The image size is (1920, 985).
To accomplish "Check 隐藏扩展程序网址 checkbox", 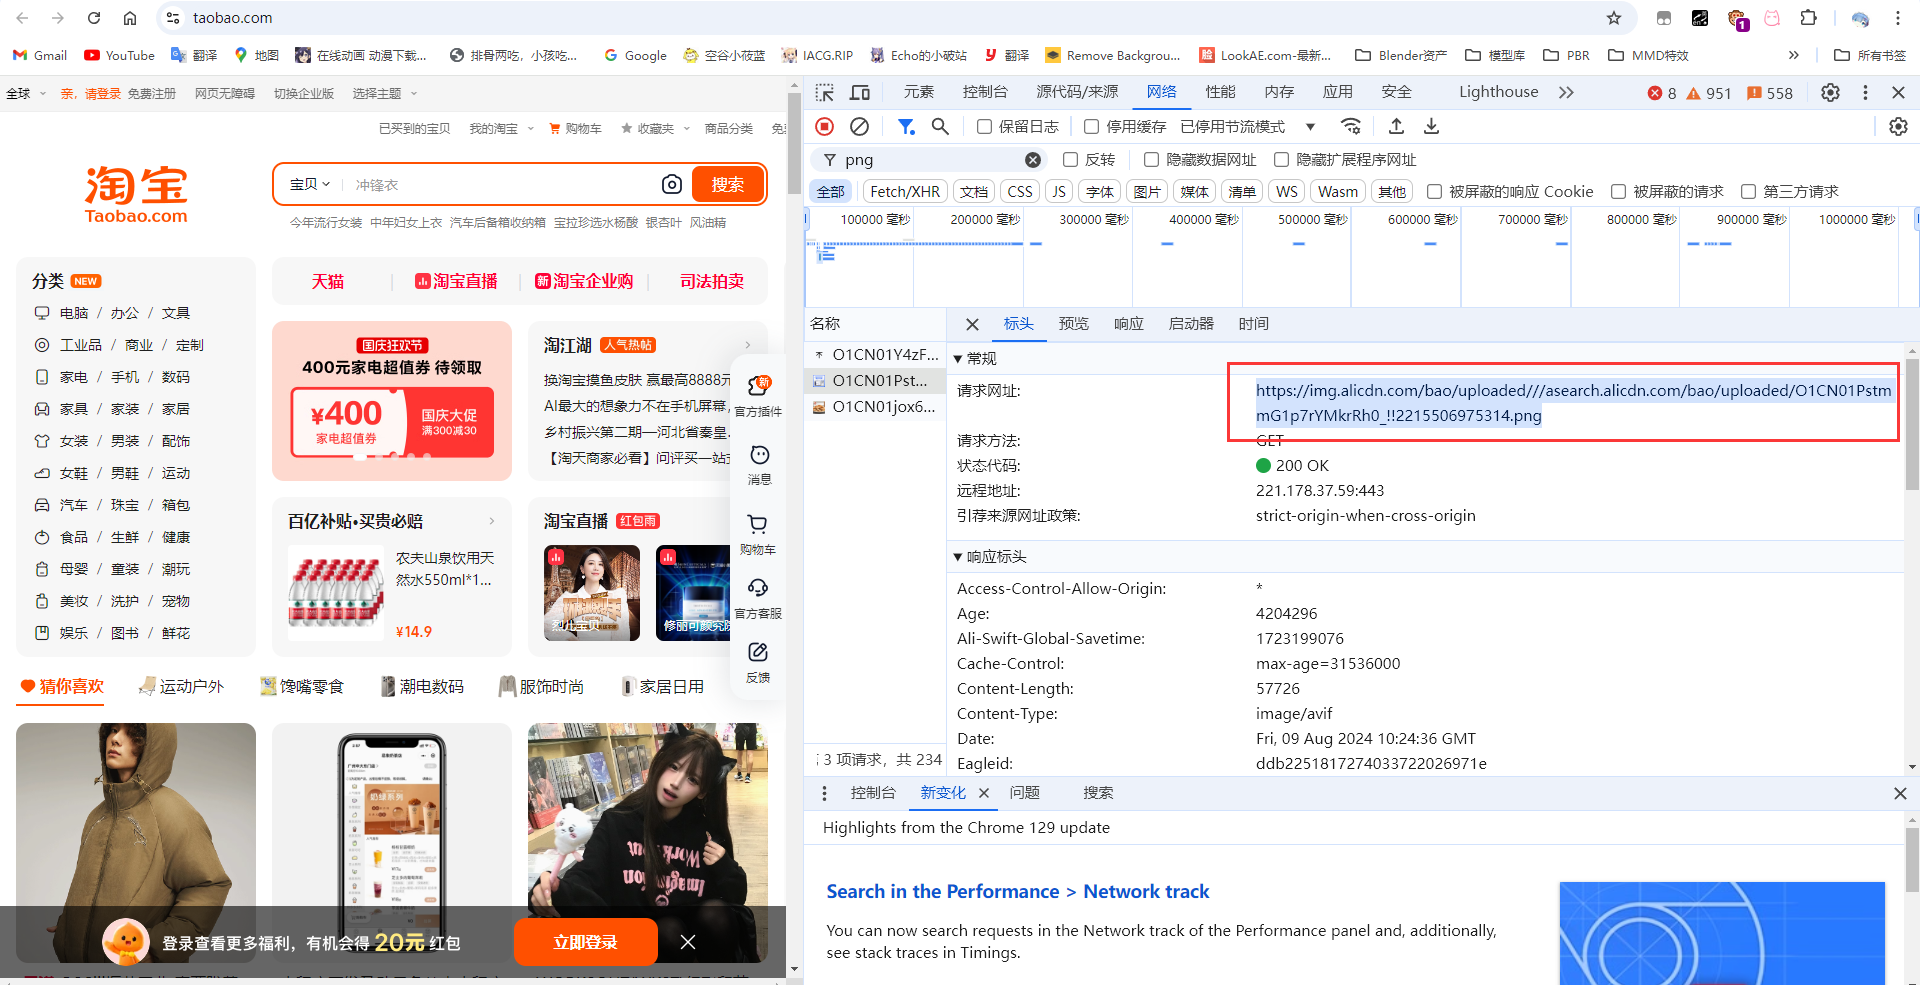I will pos(1281,160).
